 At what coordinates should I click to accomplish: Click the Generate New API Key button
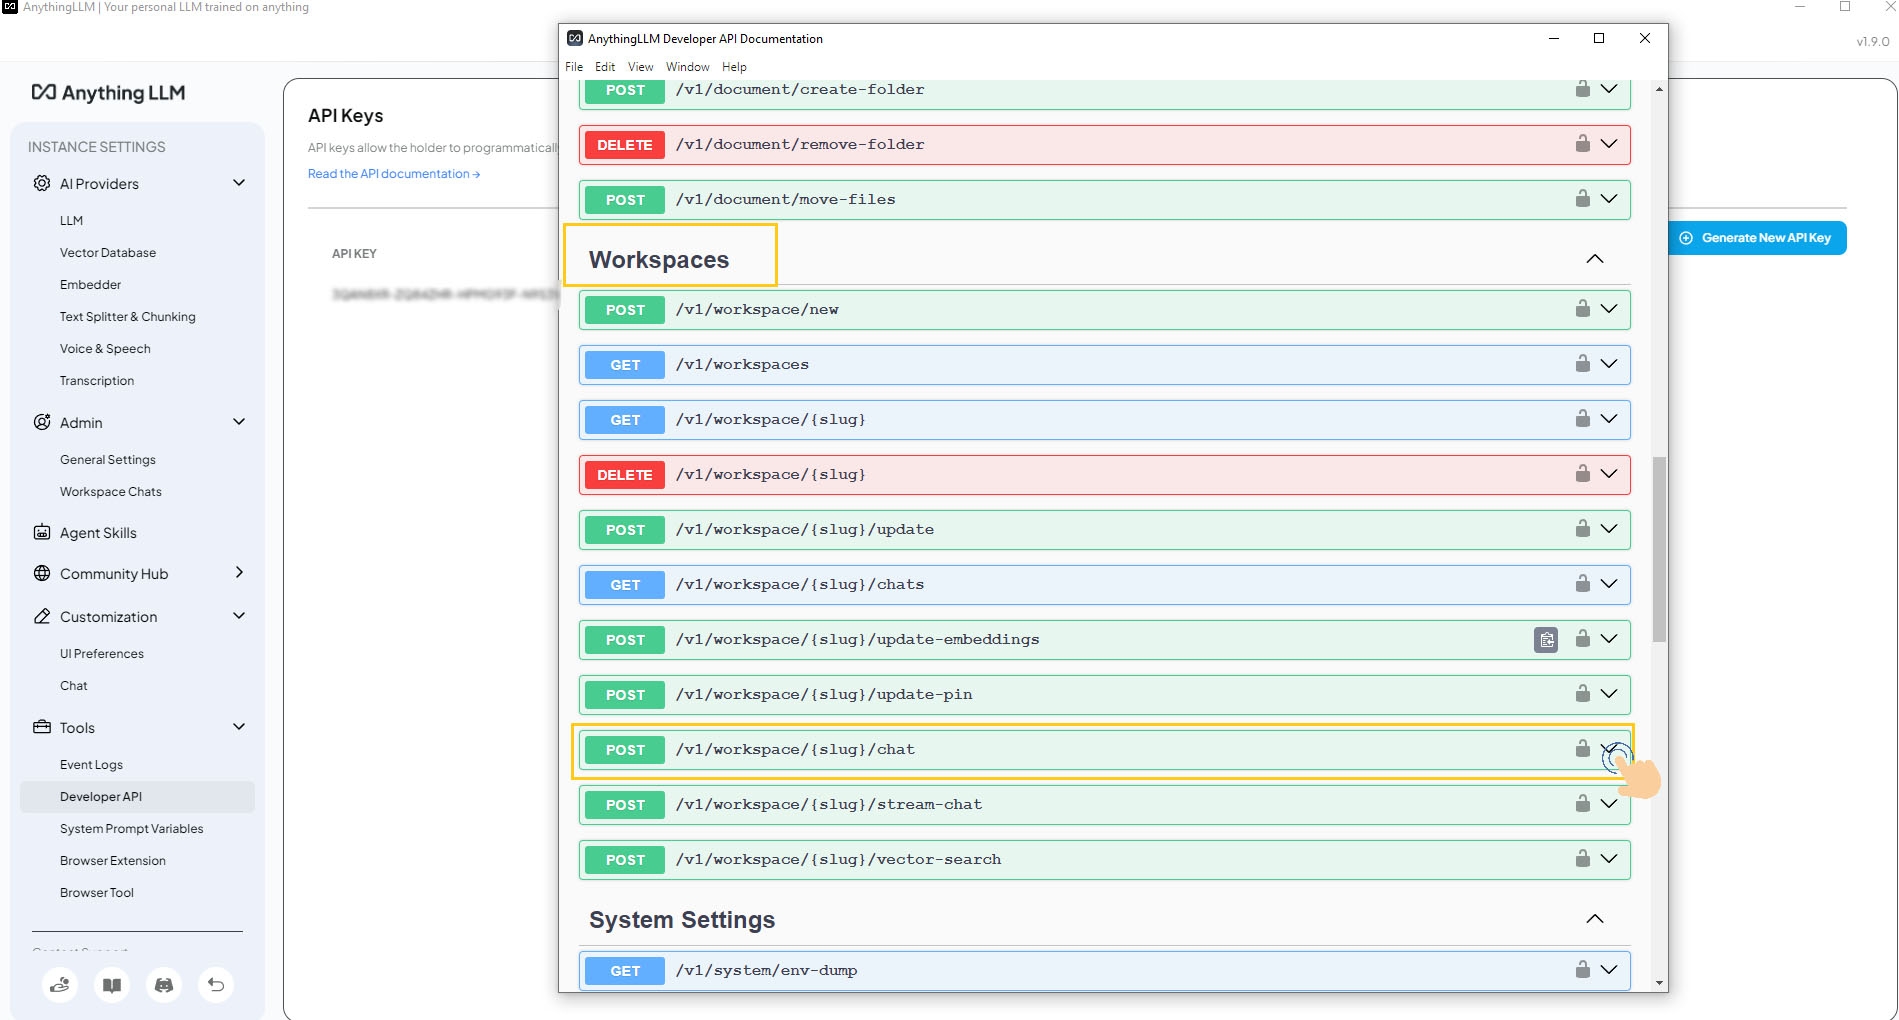(1757, 238)
